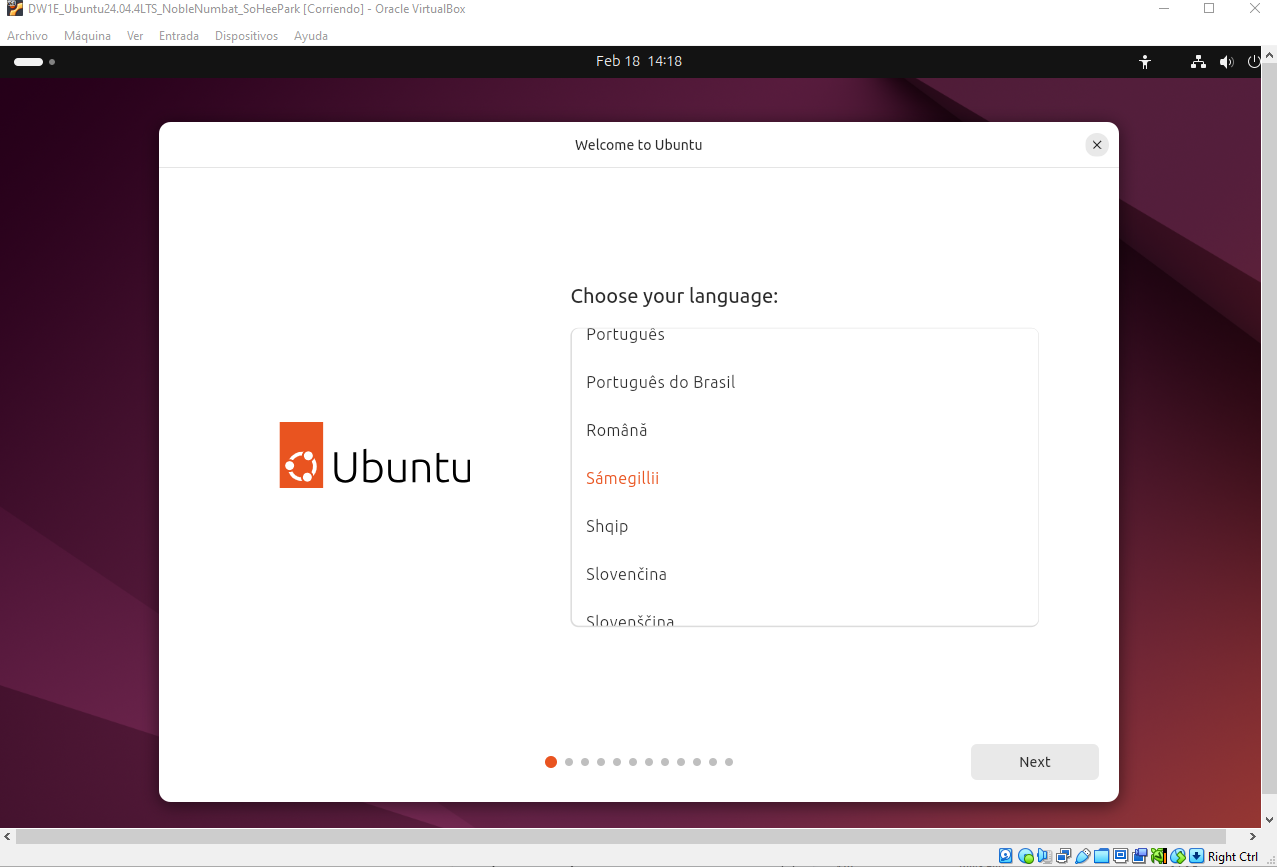Screen dimensions: 1277x867
Task: Open the display settings status icon
Action: coord(1121,856)
